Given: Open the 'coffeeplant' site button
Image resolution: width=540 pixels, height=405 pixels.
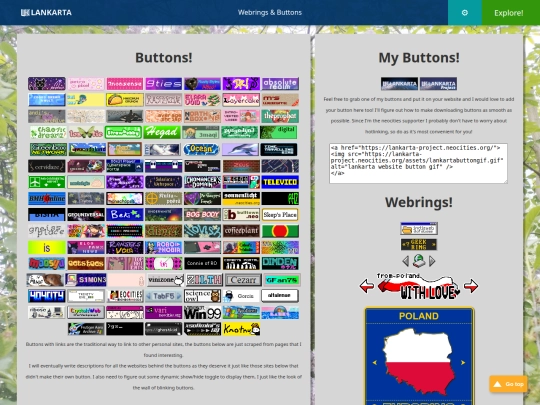Looking at the screenshot, I should click(241, 231).
